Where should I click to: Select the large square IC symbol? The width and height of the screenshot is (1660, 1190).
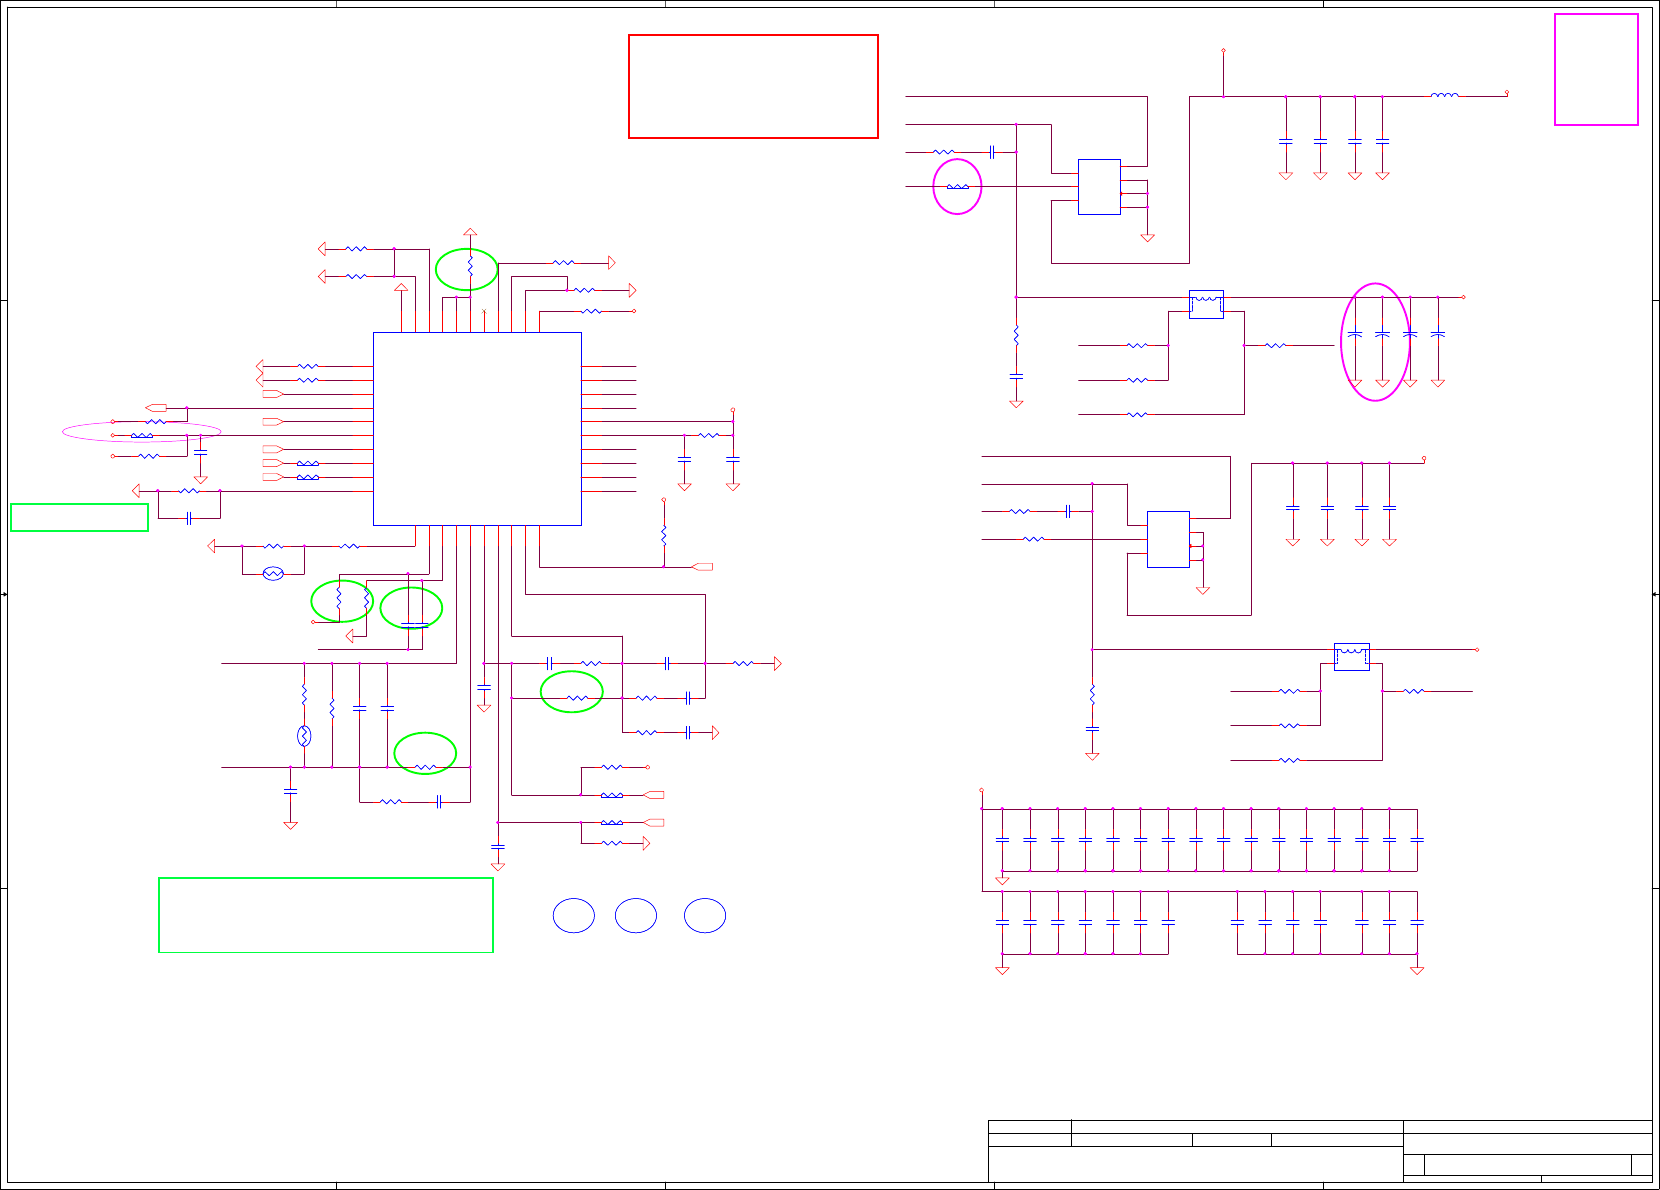click(x=477, y=429)
